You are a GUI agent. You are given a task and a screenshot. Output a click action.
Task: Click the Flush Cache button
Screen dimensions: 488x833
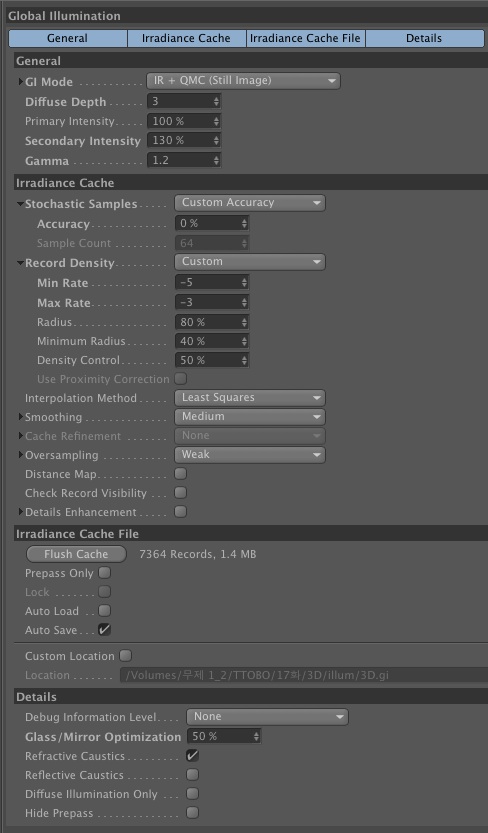pos(76,554)
